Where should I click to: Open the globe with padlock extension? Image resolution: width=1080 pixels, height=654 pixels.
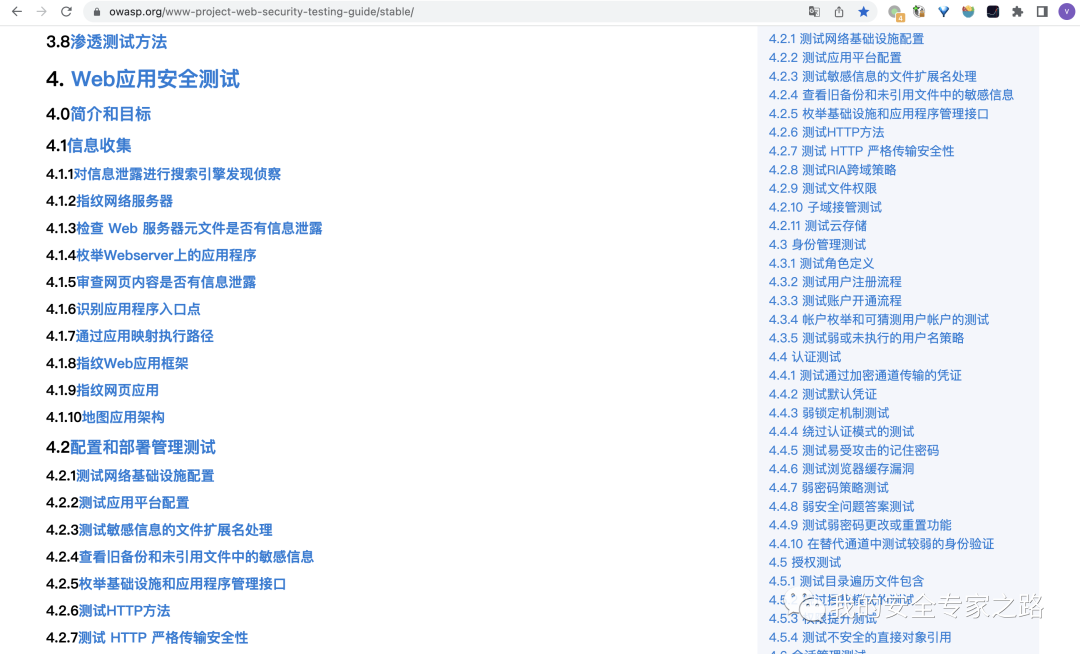[x=919, y=12]
